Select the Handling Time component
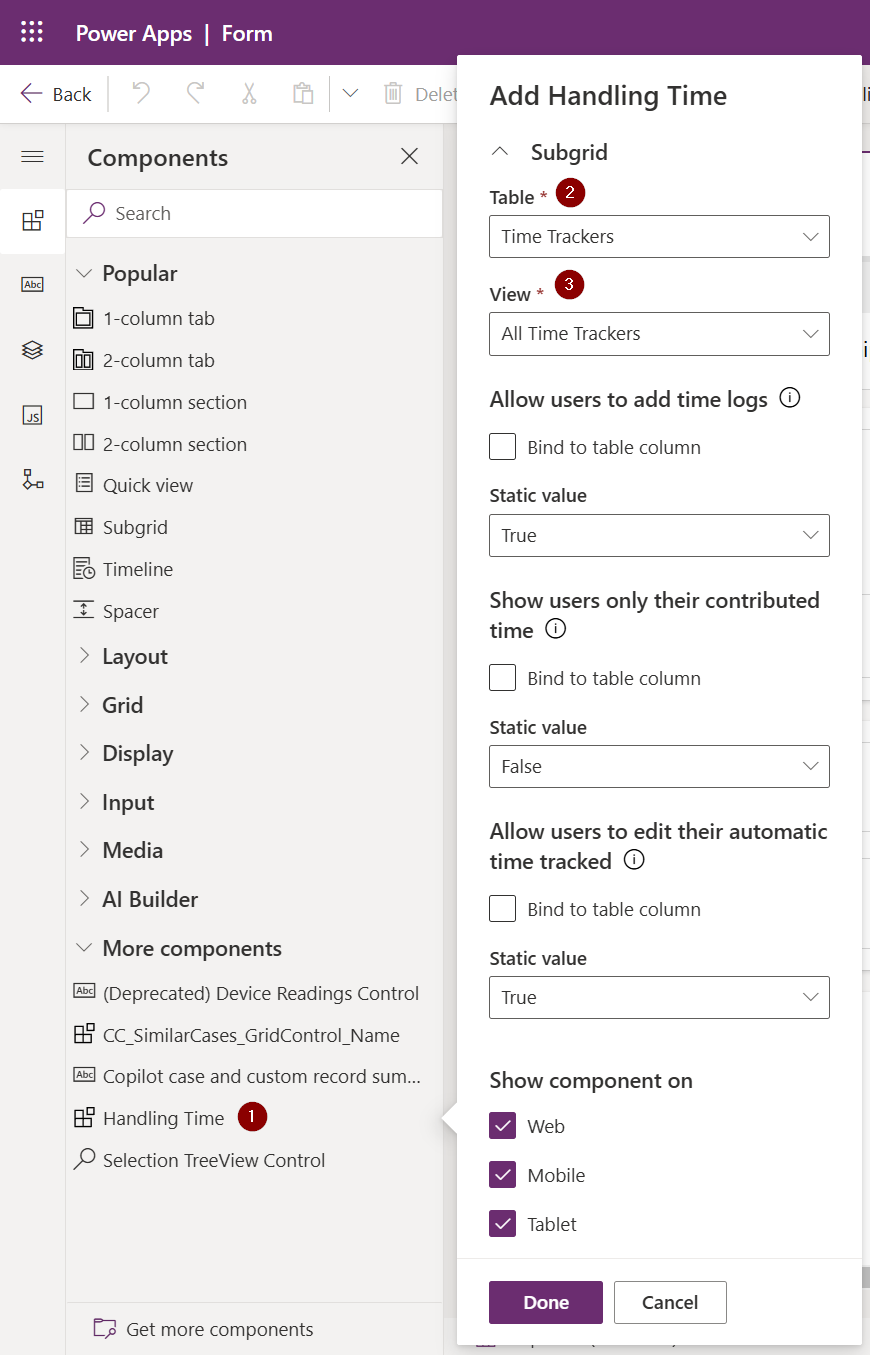 [163, 1118]
